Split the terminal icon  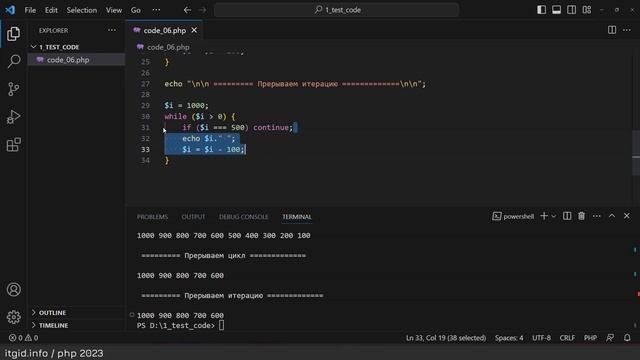pos(567,216)
